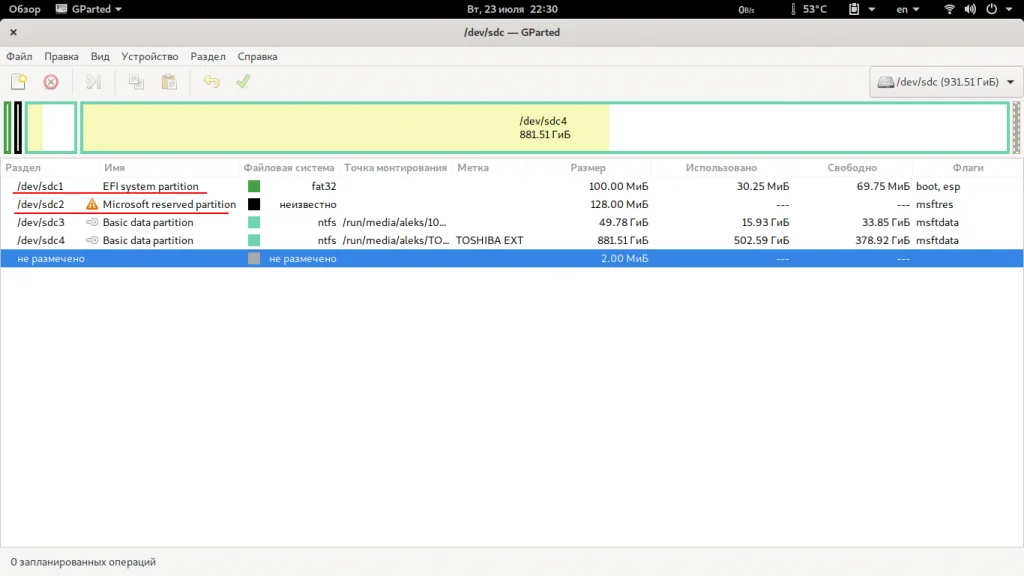Sort by the Свободно column header
The width and height of the screenshot is (1024, 576).
[852, 168]
